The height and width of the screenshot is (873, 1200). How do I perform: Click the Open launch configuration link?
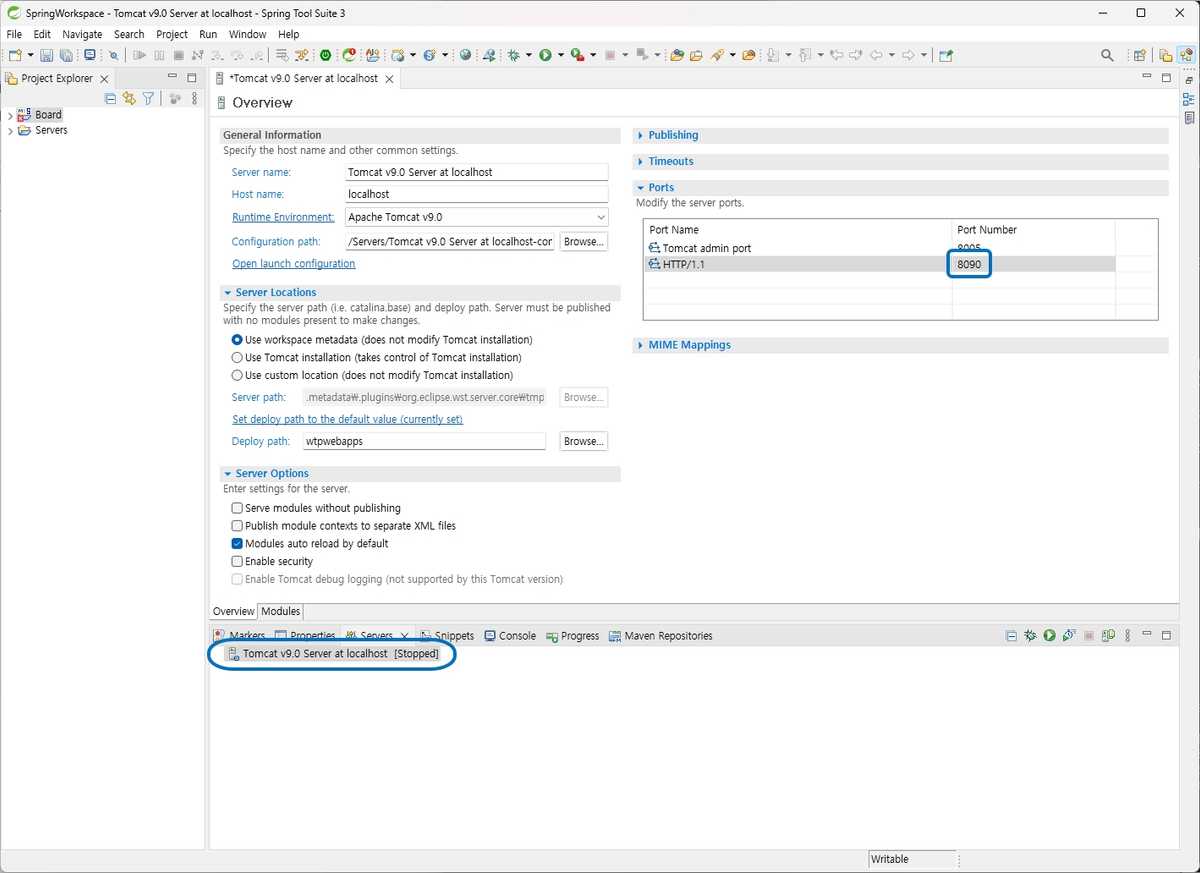click(x=294, y=264)
